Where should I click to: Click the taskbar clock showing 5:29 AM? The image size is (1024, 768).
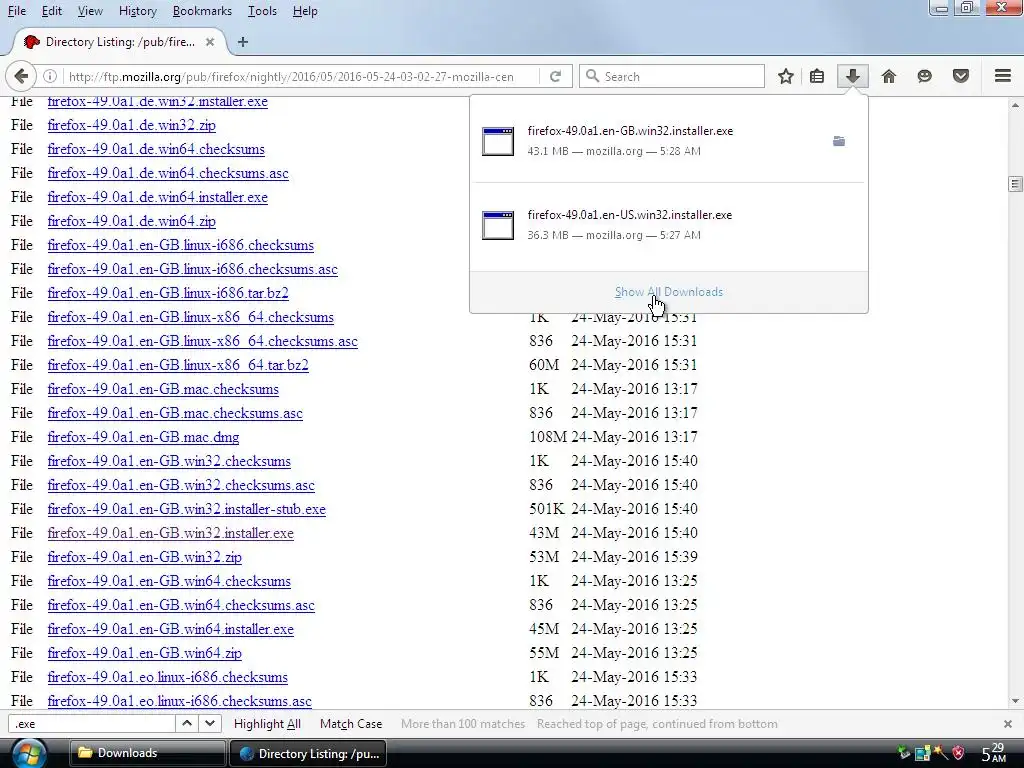[x=994, y=753]
